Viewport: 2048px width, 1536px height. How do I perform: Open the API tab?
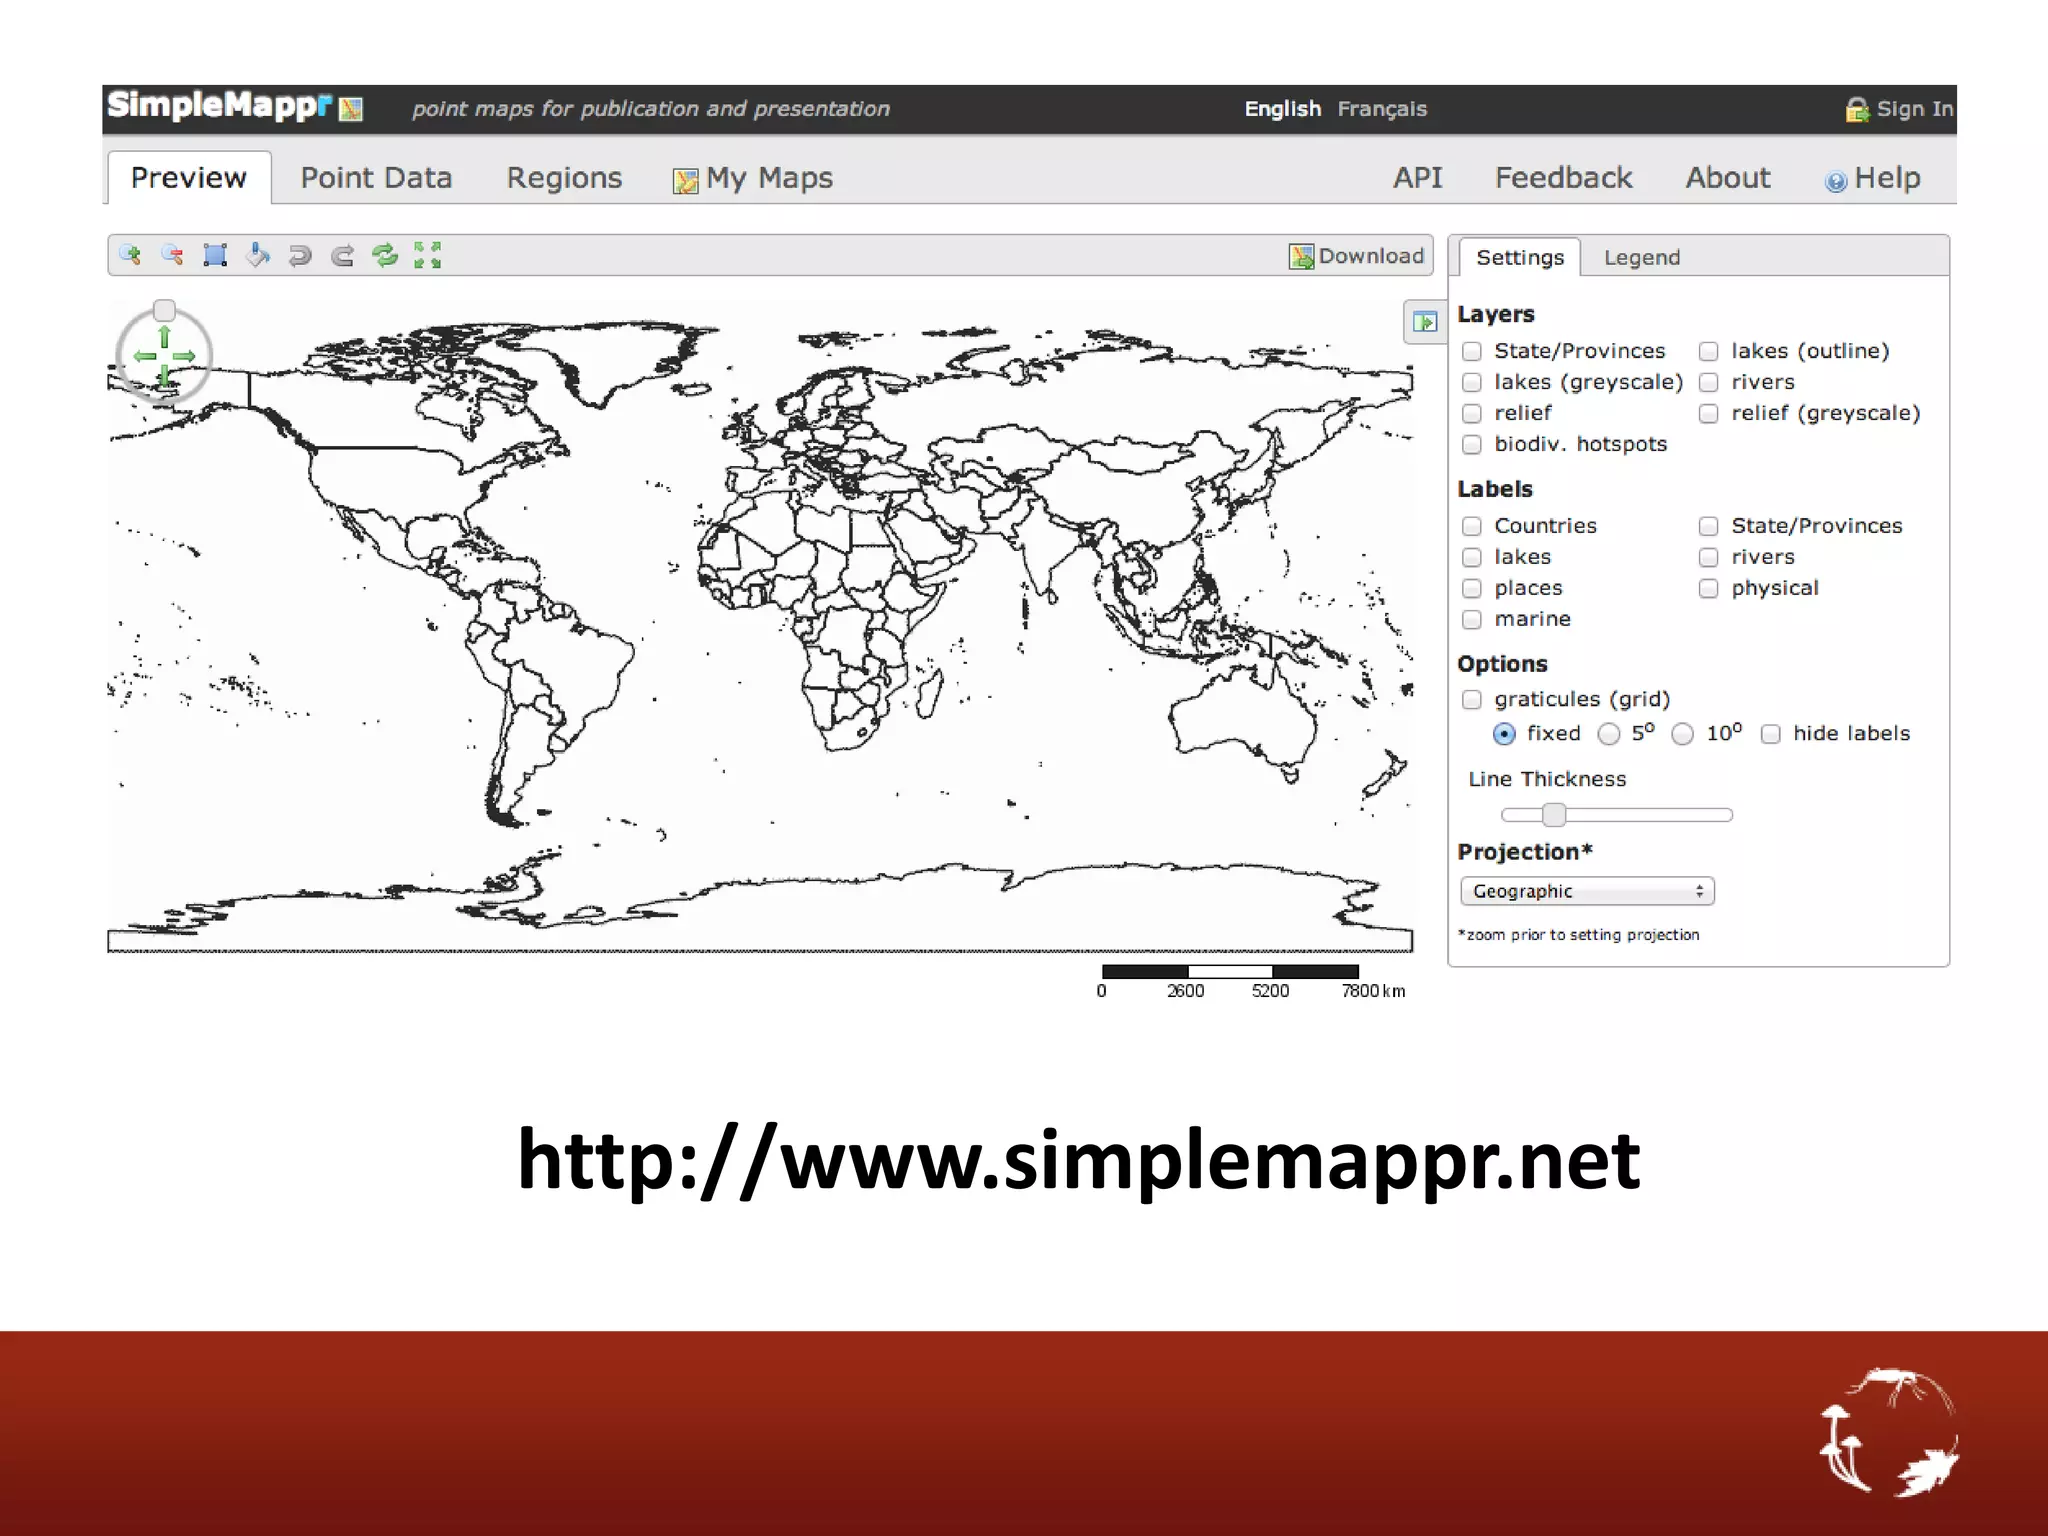[1418, 178]
